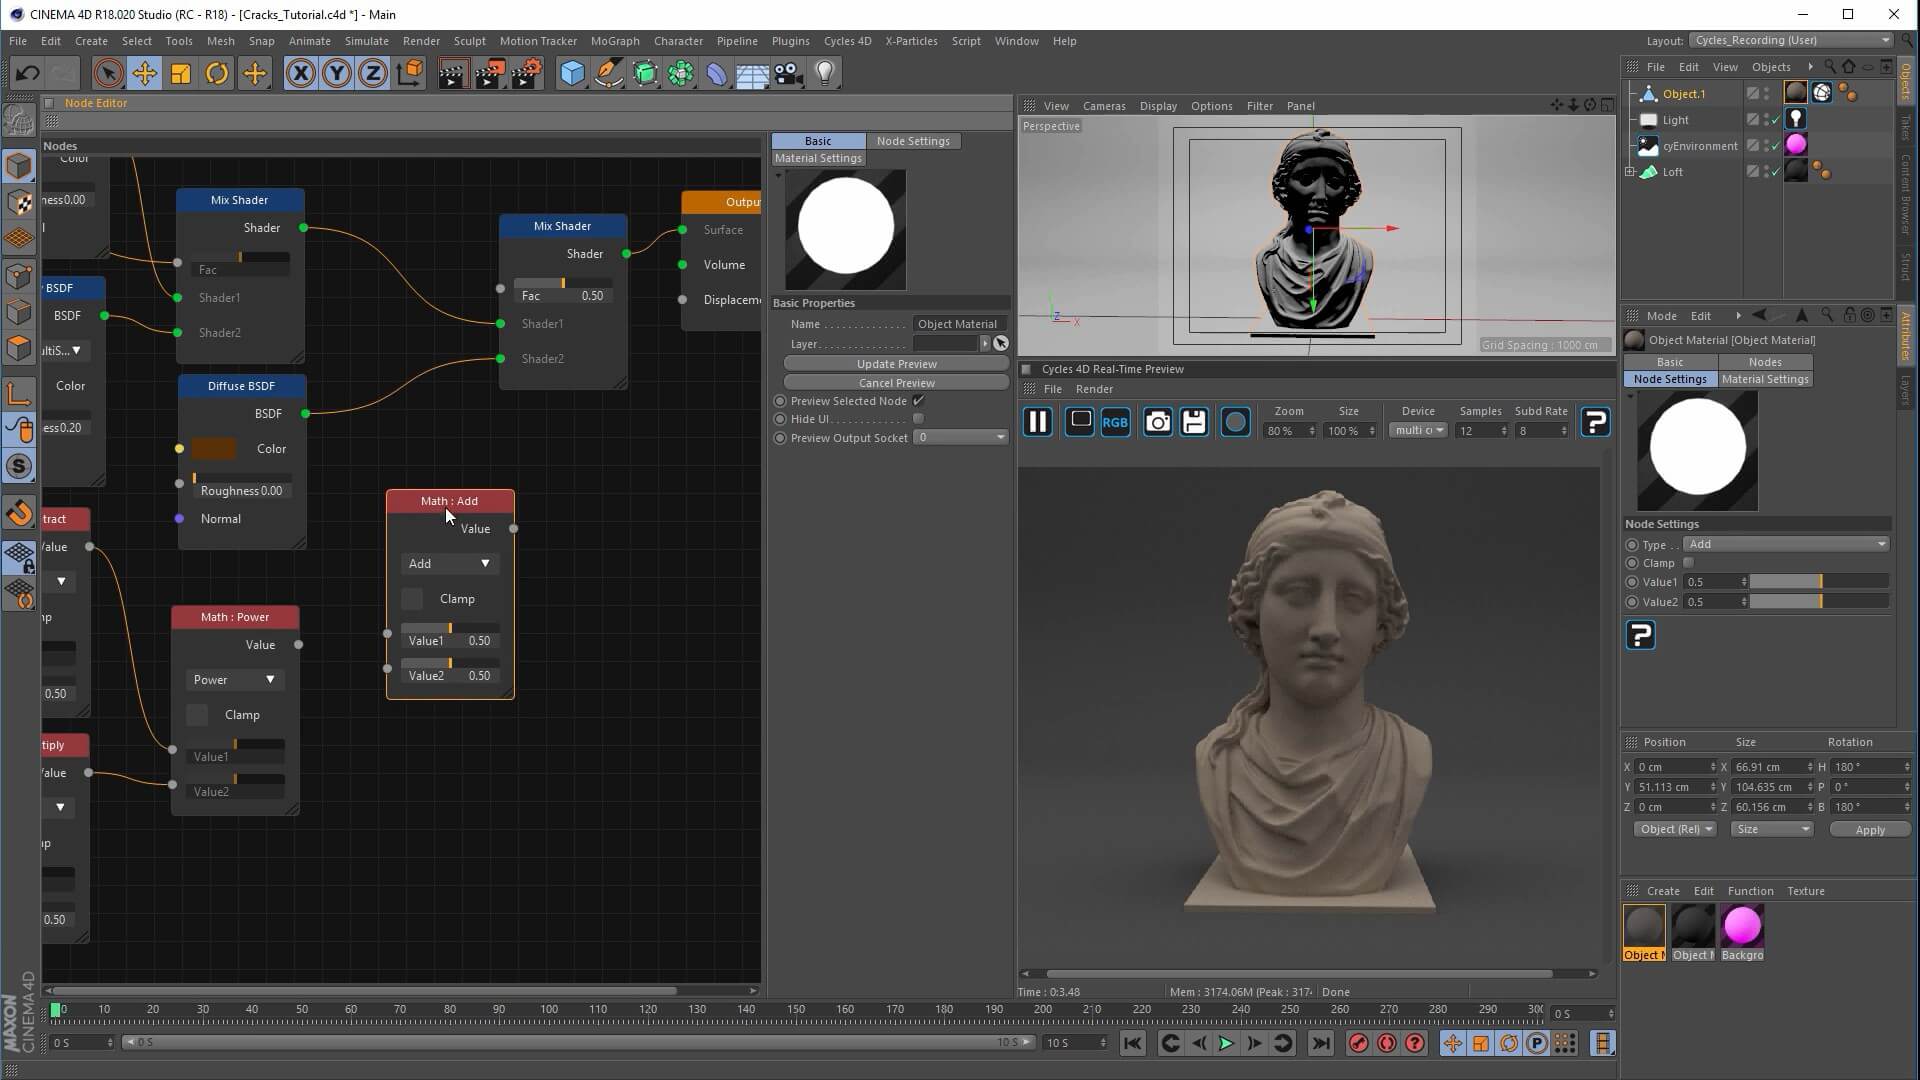
Task: Add a Cube primitive from toolbar
Action: click(x=572, y=73)
